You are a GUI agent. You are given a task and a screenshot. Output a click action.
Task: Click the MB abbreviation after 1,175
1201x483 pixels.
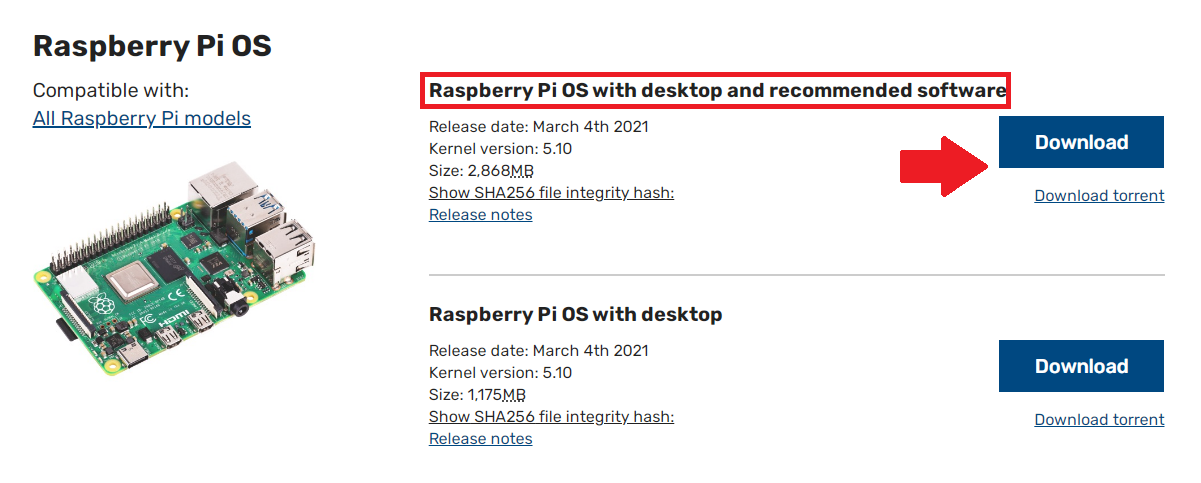(514, 394)
